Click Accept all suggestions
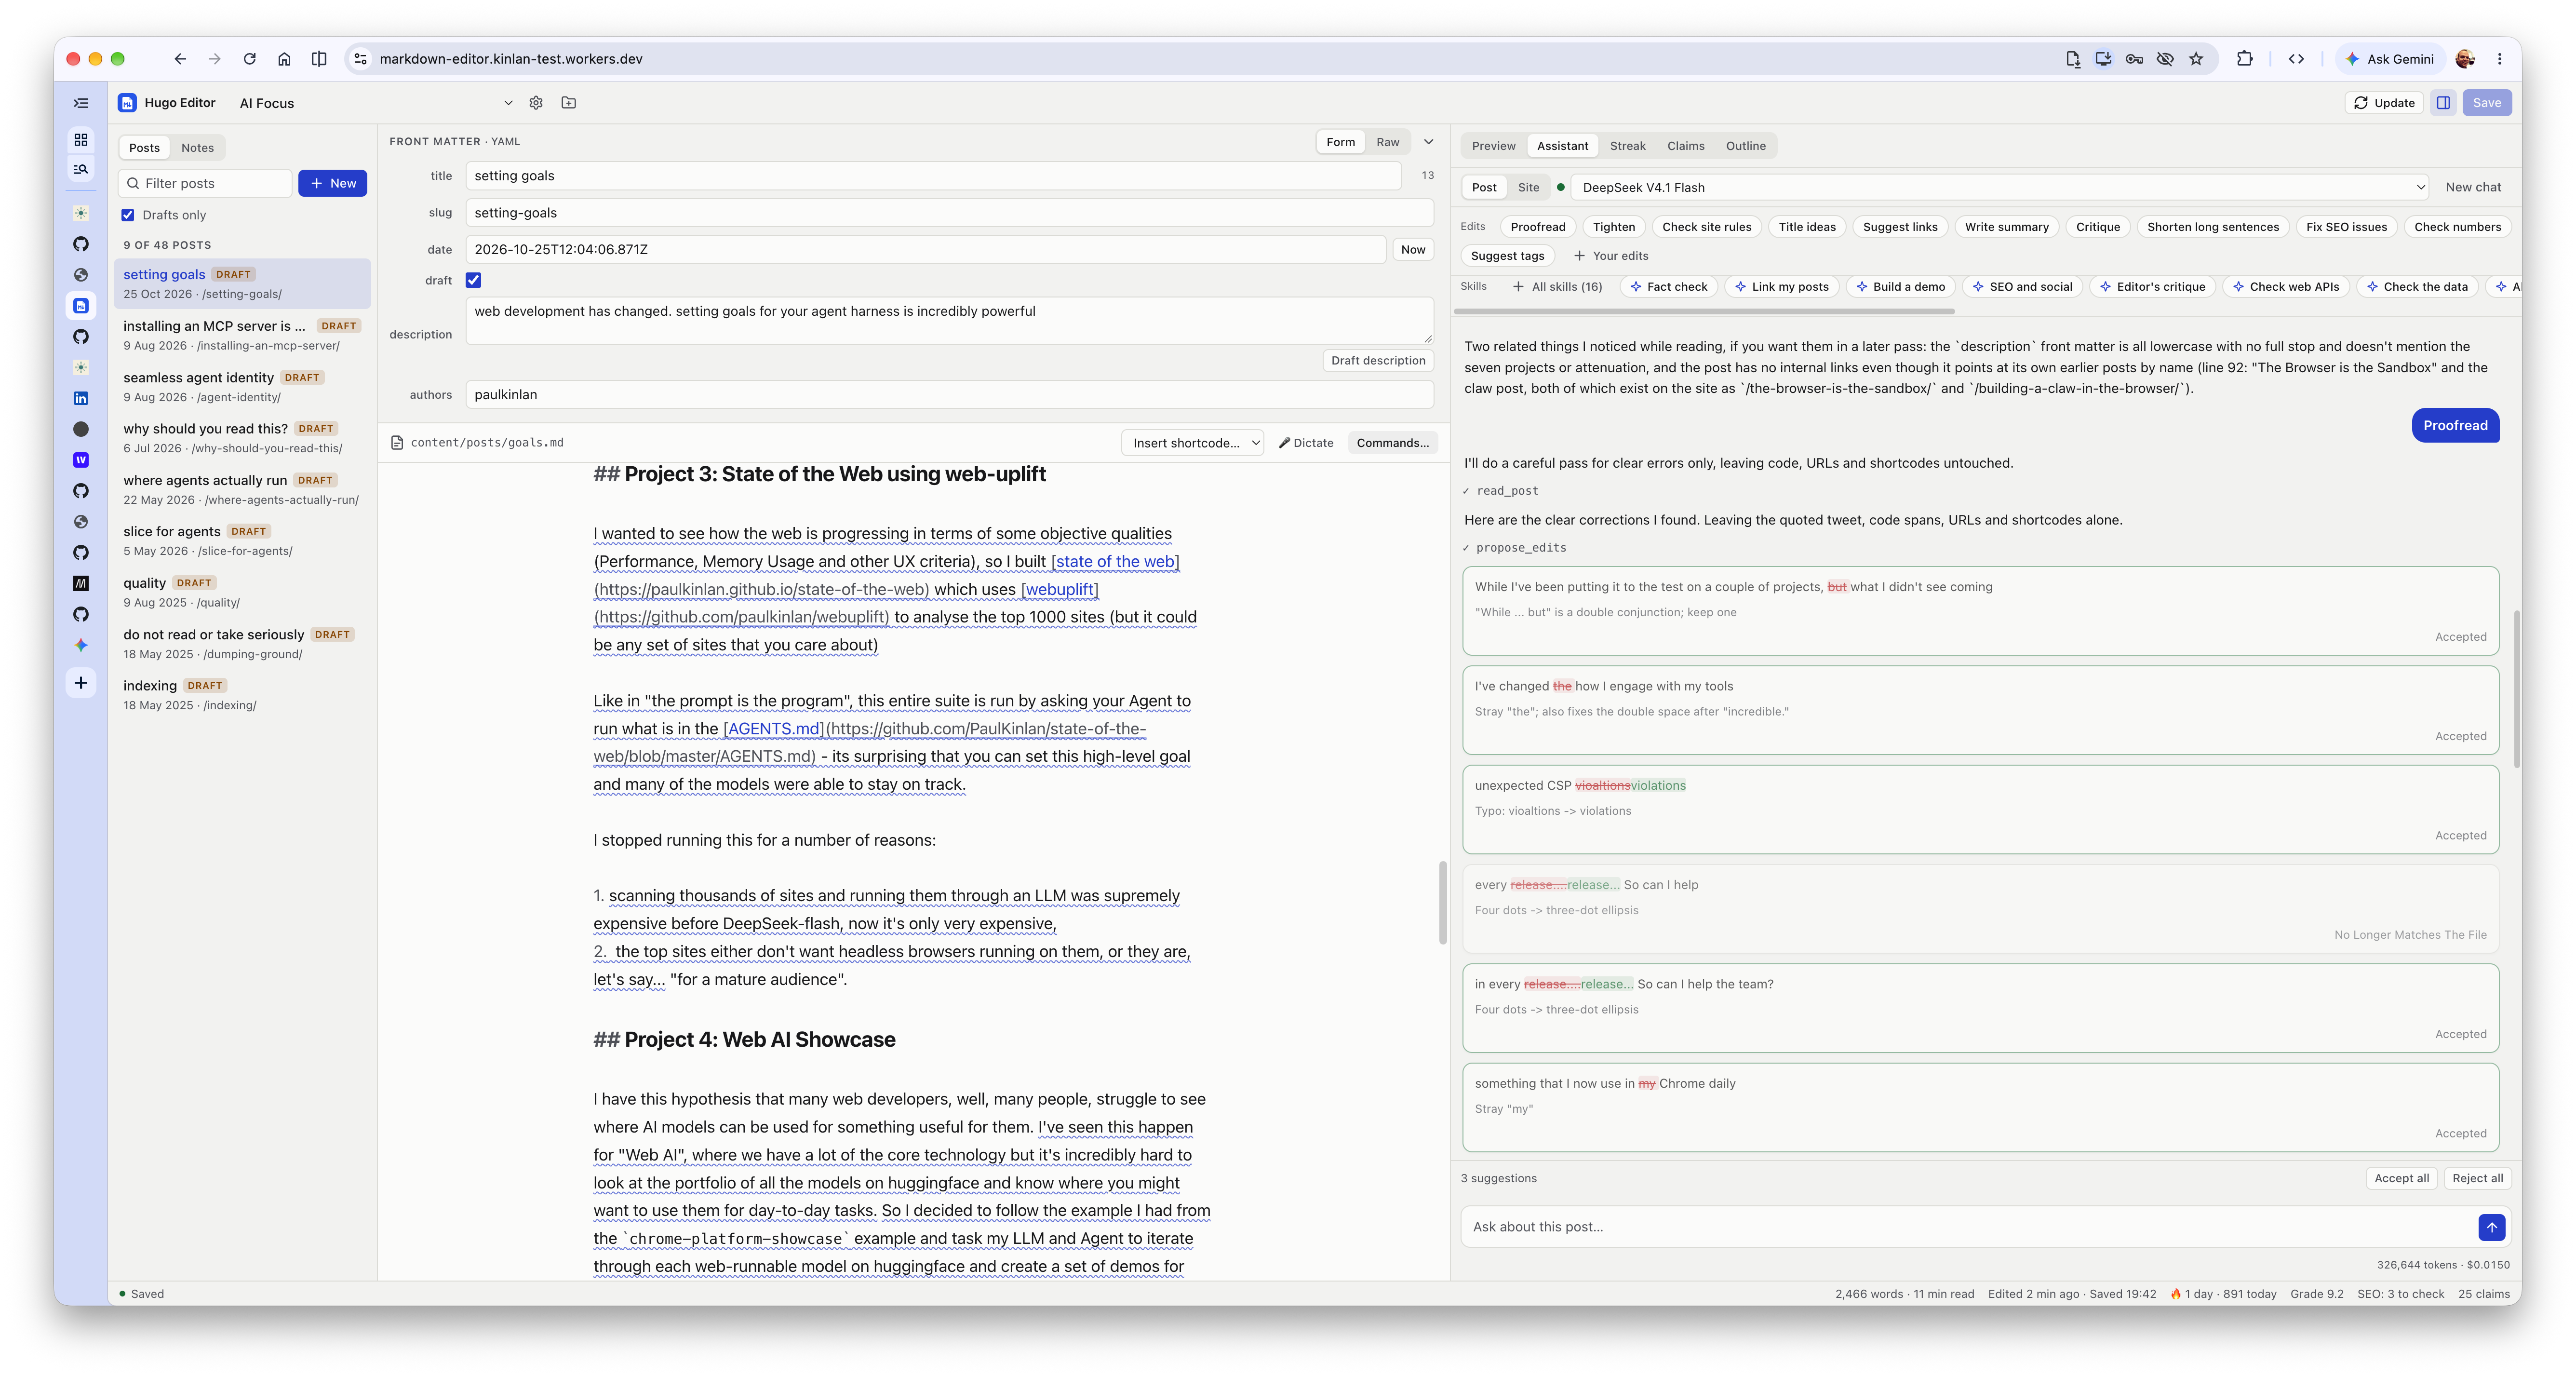 [x=2401, y=1178]
